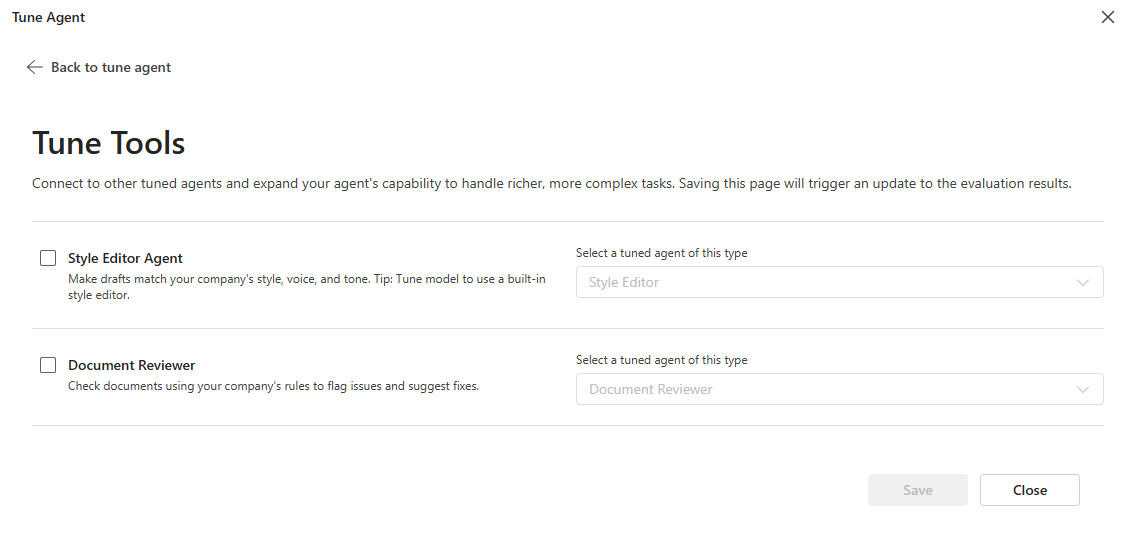Click the 'Tune Tools' page heading
Screen dimensions: 1136x542
coord(108,143)
